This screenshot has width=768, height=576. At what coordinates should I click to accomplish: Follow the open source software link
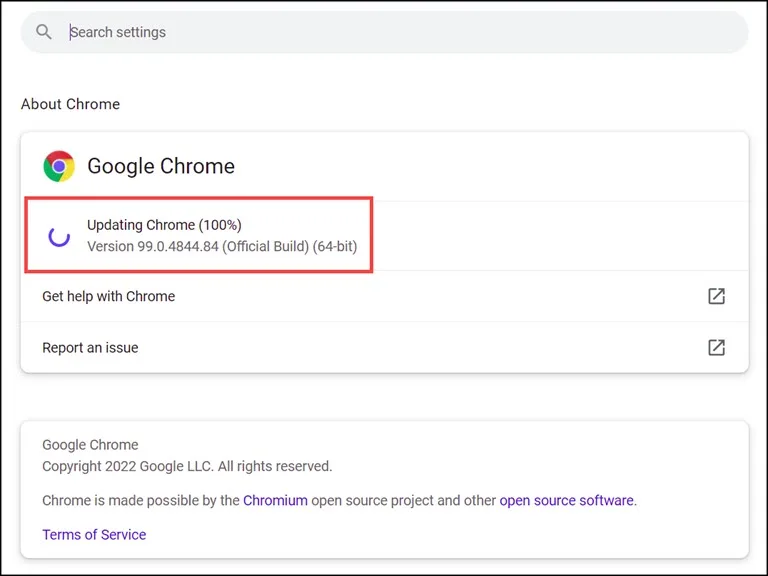coord(566,500)
